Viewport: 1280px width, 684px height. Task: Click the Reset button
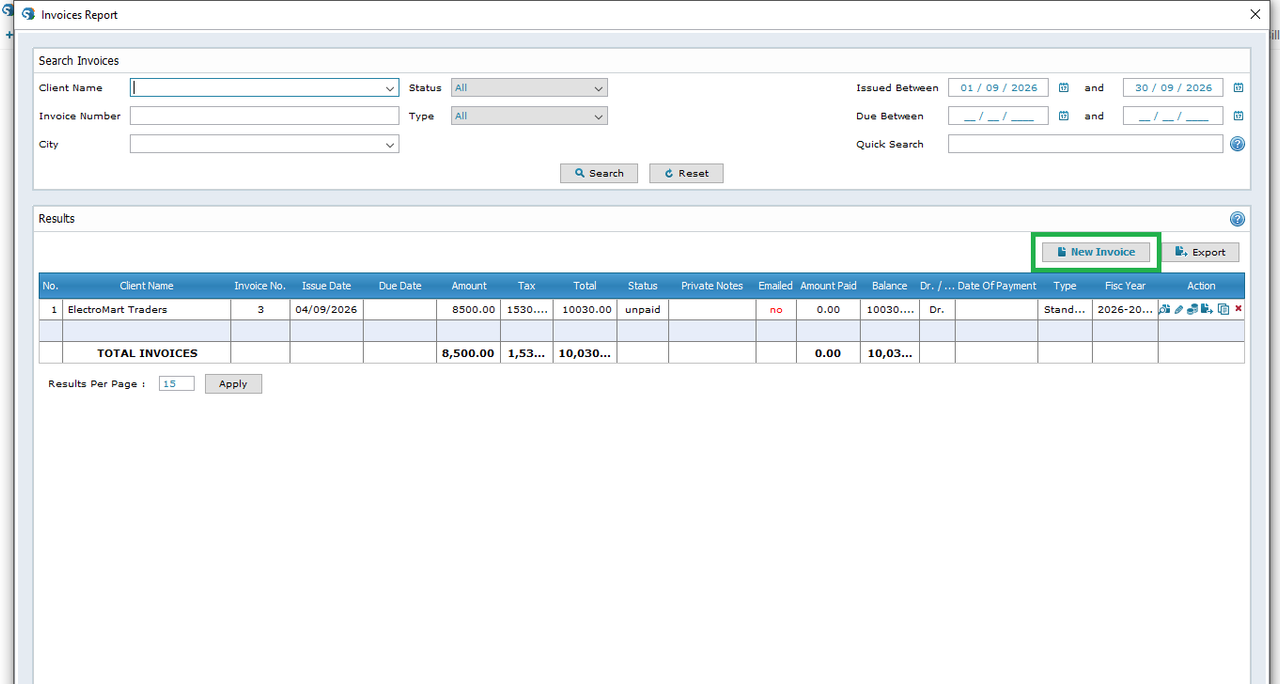(686, 173)
